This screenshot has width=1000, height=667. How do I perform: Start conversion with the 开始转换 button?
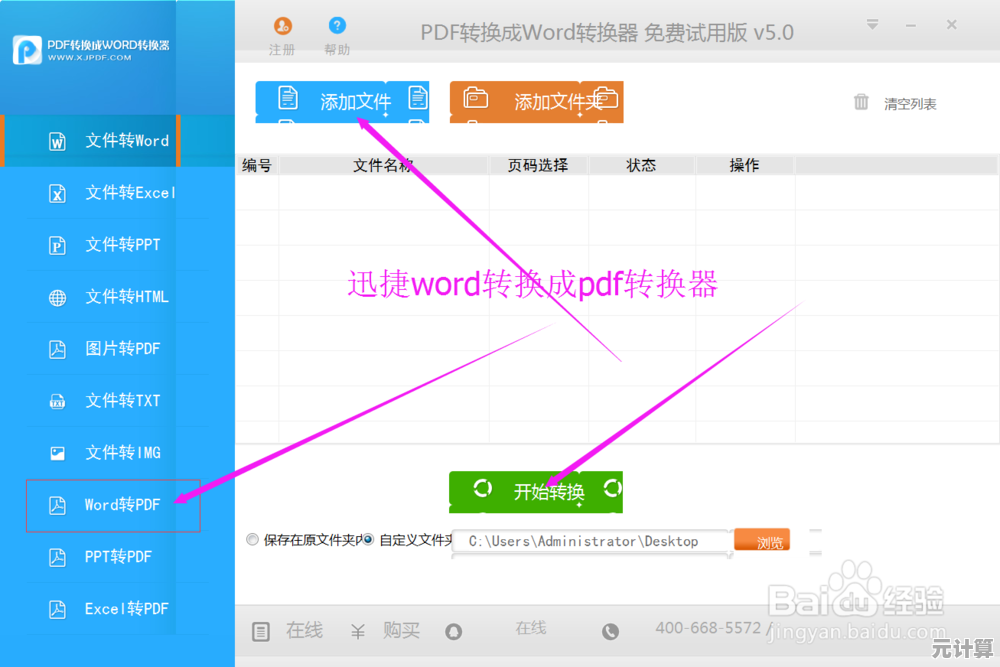[536, 490]
